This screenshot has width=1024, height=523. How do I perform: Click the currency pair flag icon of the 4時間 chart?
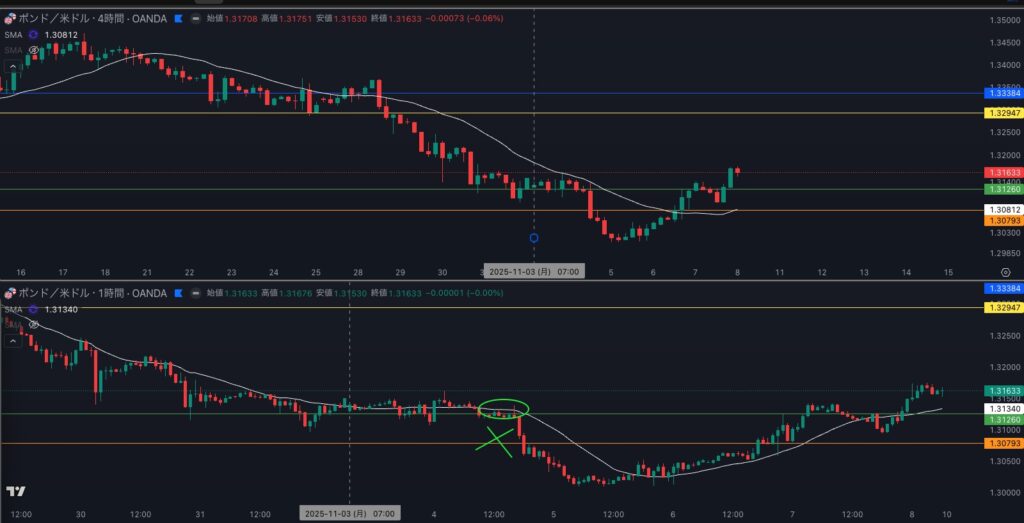10,18
